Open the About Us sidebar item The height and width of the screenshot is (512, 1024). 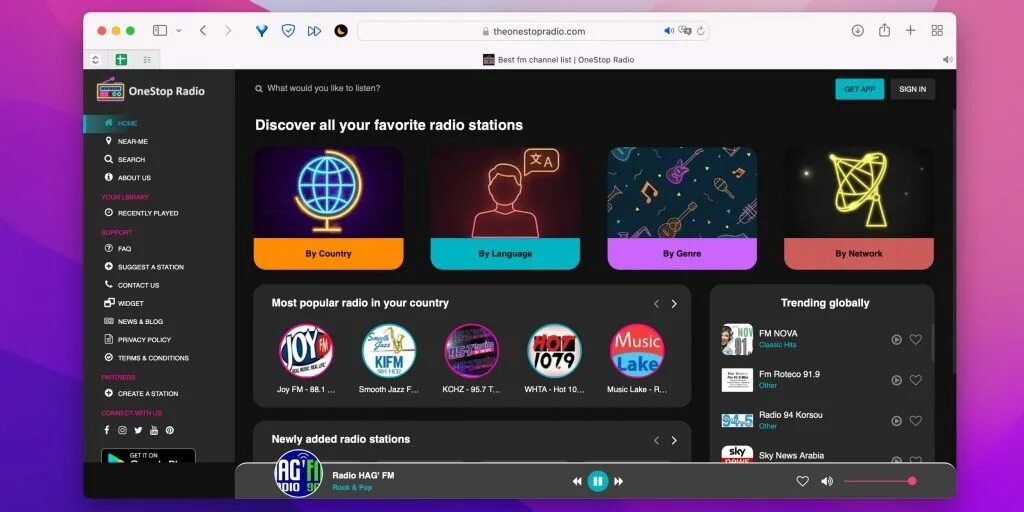tap(127, 178)
